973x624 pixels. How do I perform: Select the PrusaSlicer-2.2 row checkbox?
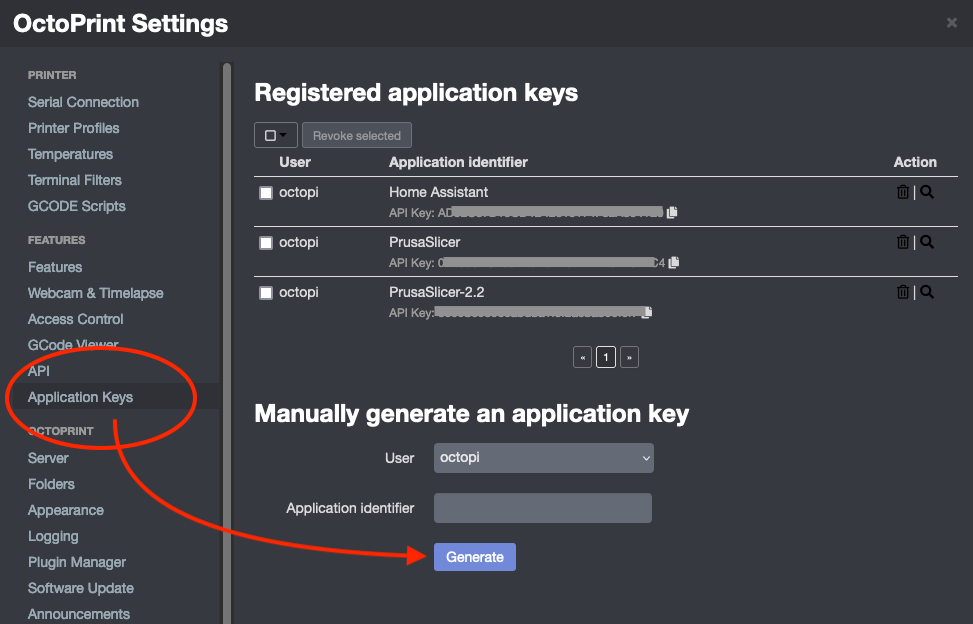[266, 293]
